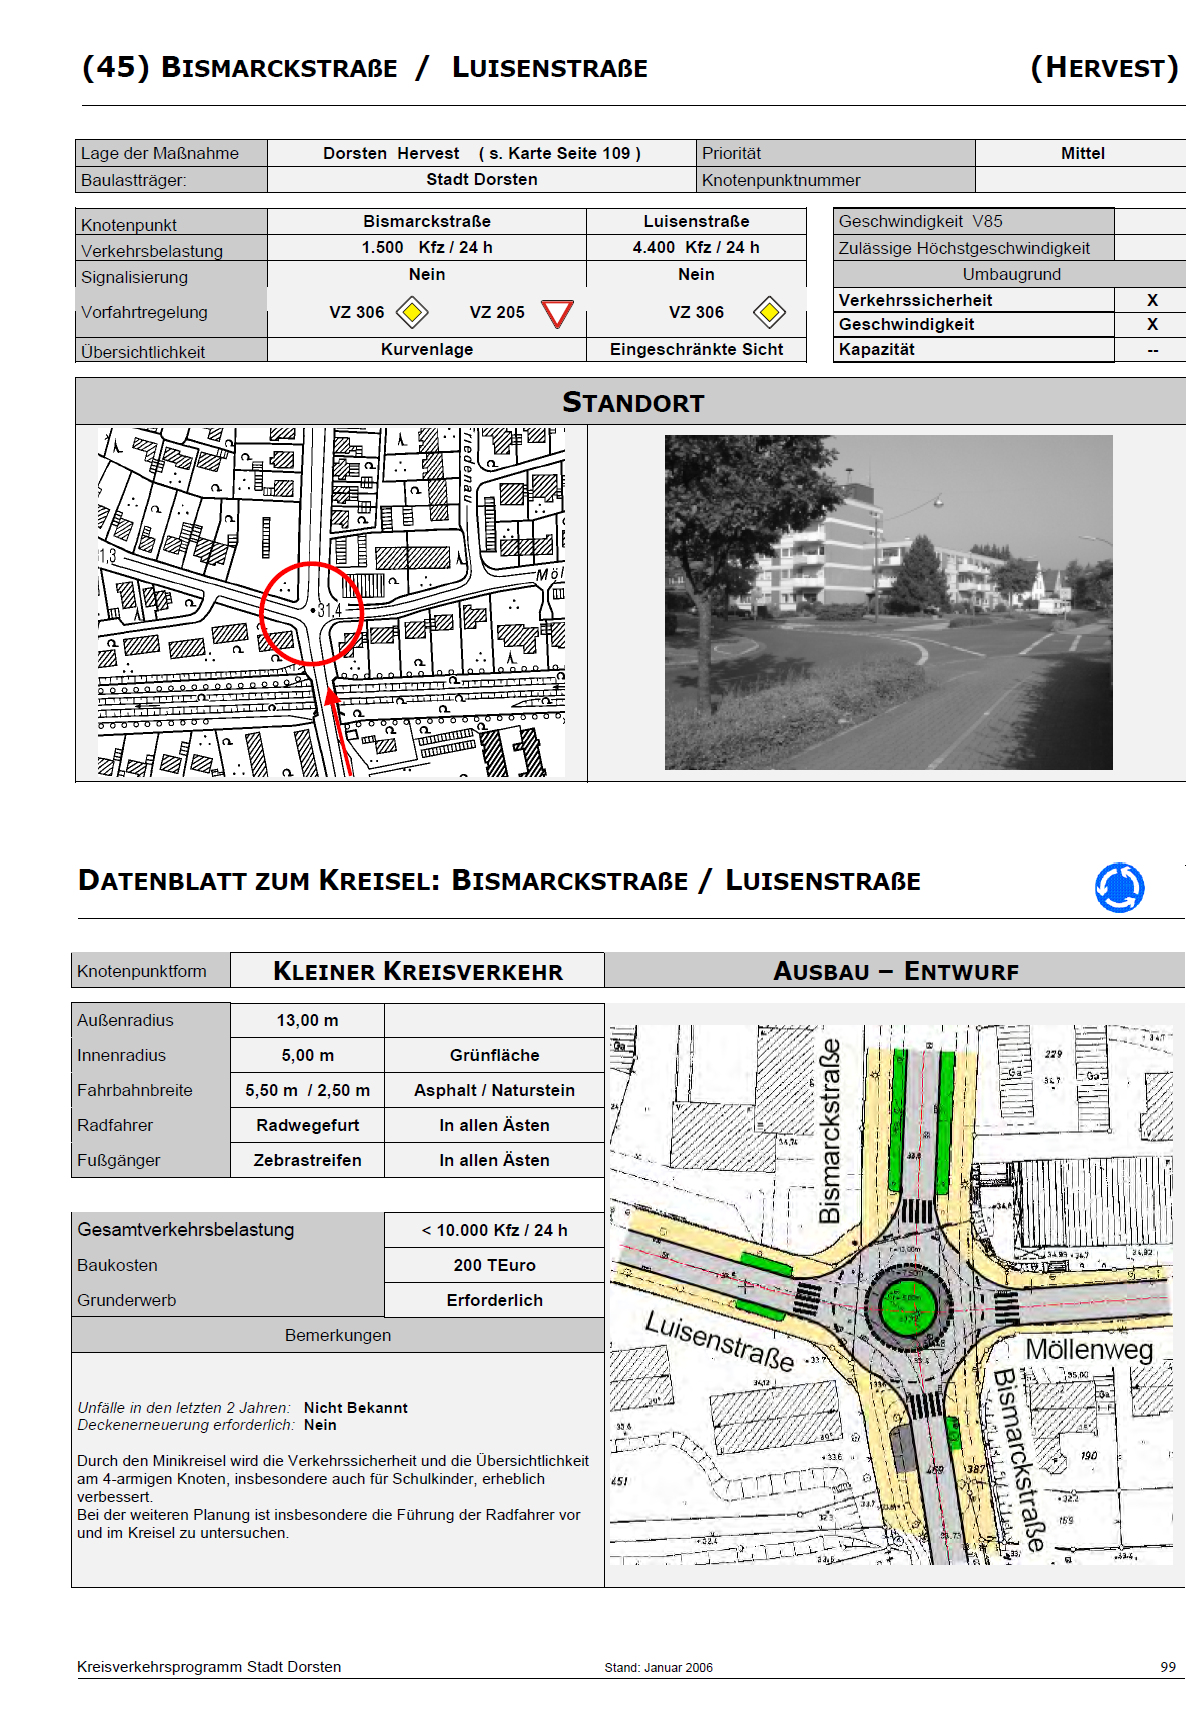Click the dashes beside Kapazität
The height and width of the screenshot is (1725, 1190).
[1152, 350]
